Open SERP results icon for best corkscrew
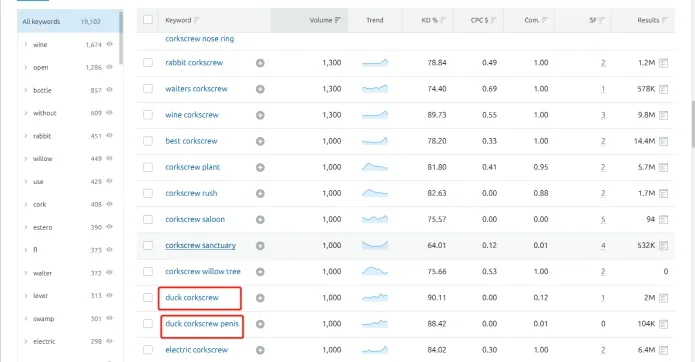 (663, 141)
